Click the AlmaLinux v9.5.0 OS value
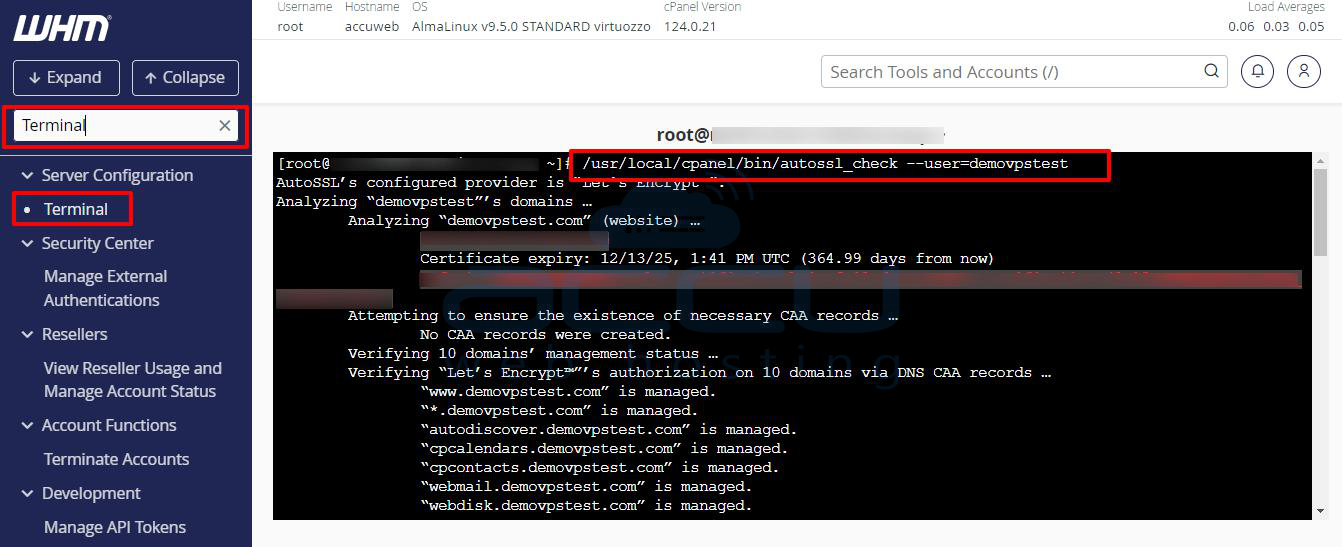The height and width of the screenshot is (547, 1342). tap(531, 26)
